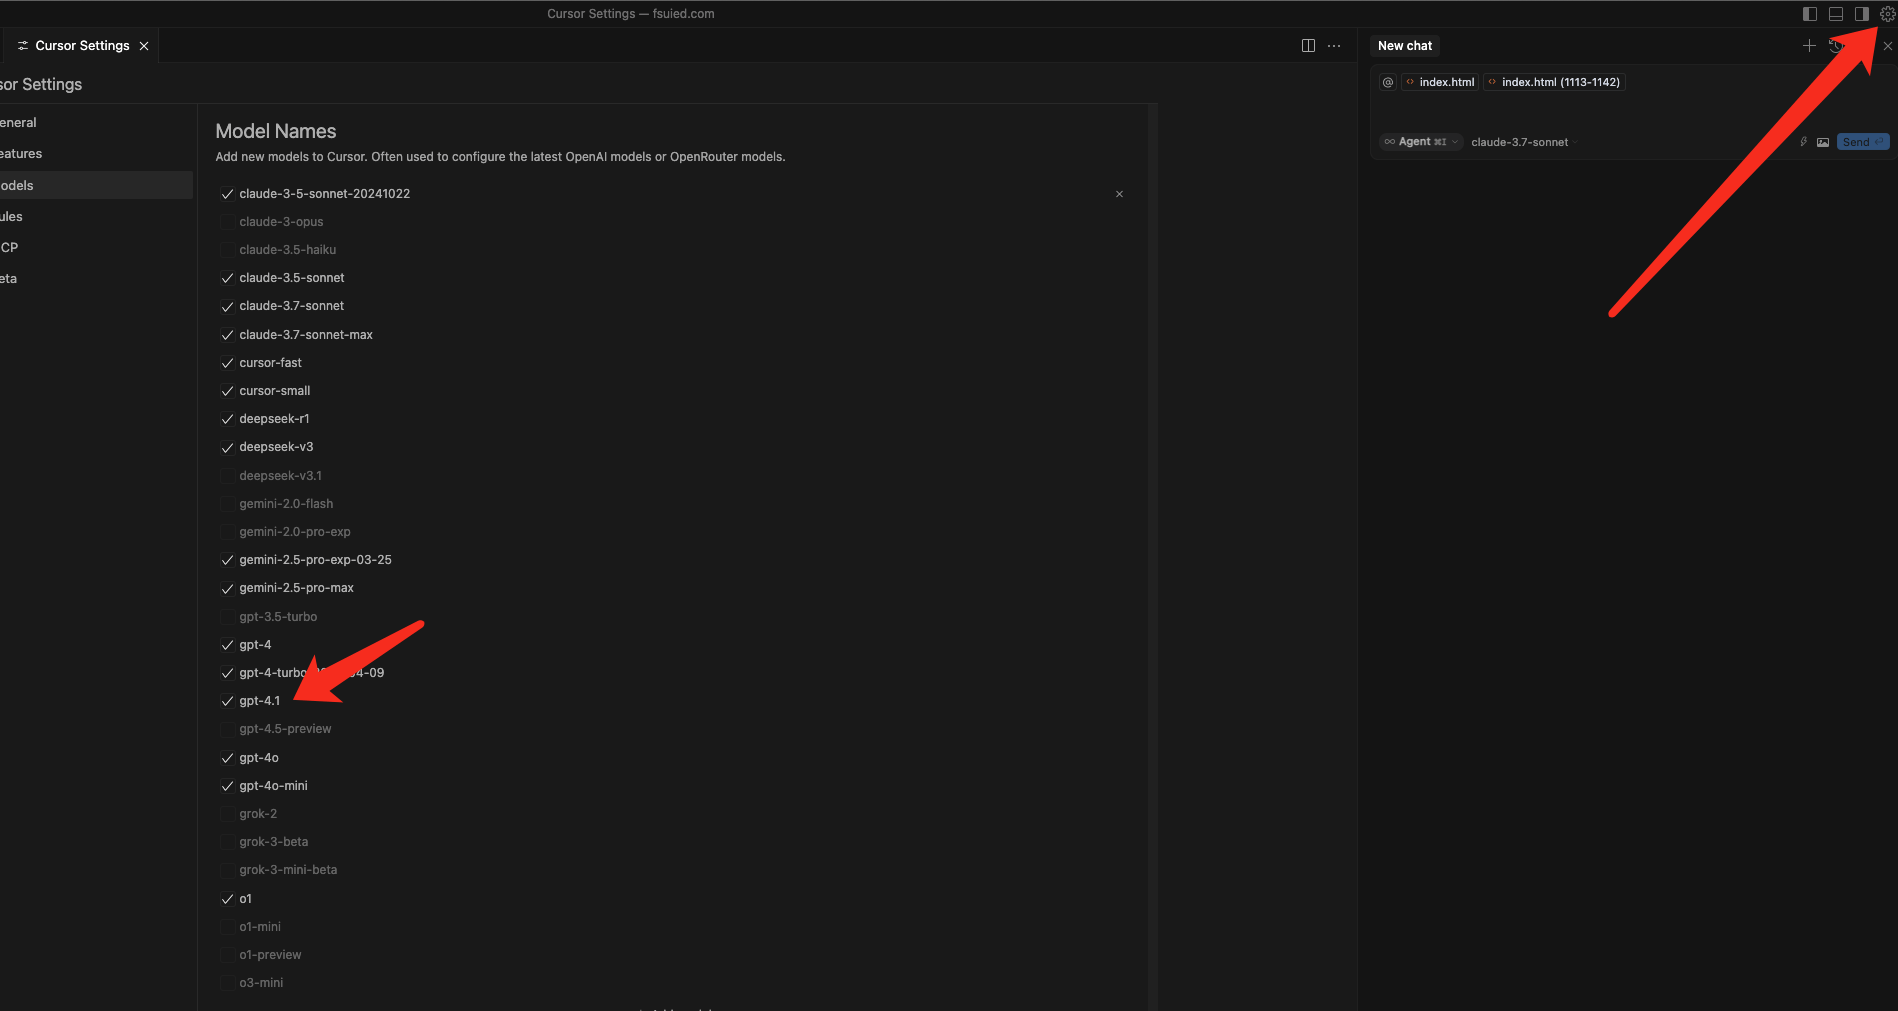This screenshot has height=1011, width=1898.
Task: Open the Rules settings section
Action: (x=96, y=216)
